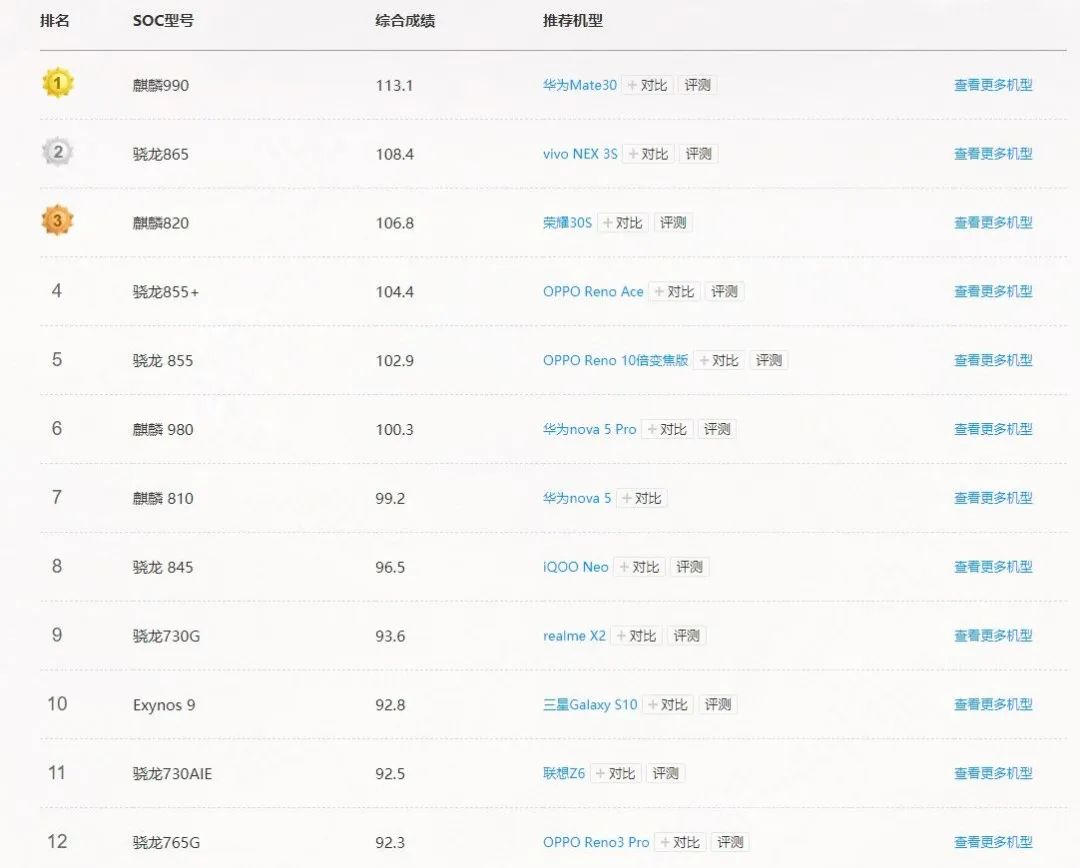The width and height of the screenshot is (1080, 868).
Task: Open 评测 review for 华为Mate30
Action: pyautogui.click(x=697, y=85)
